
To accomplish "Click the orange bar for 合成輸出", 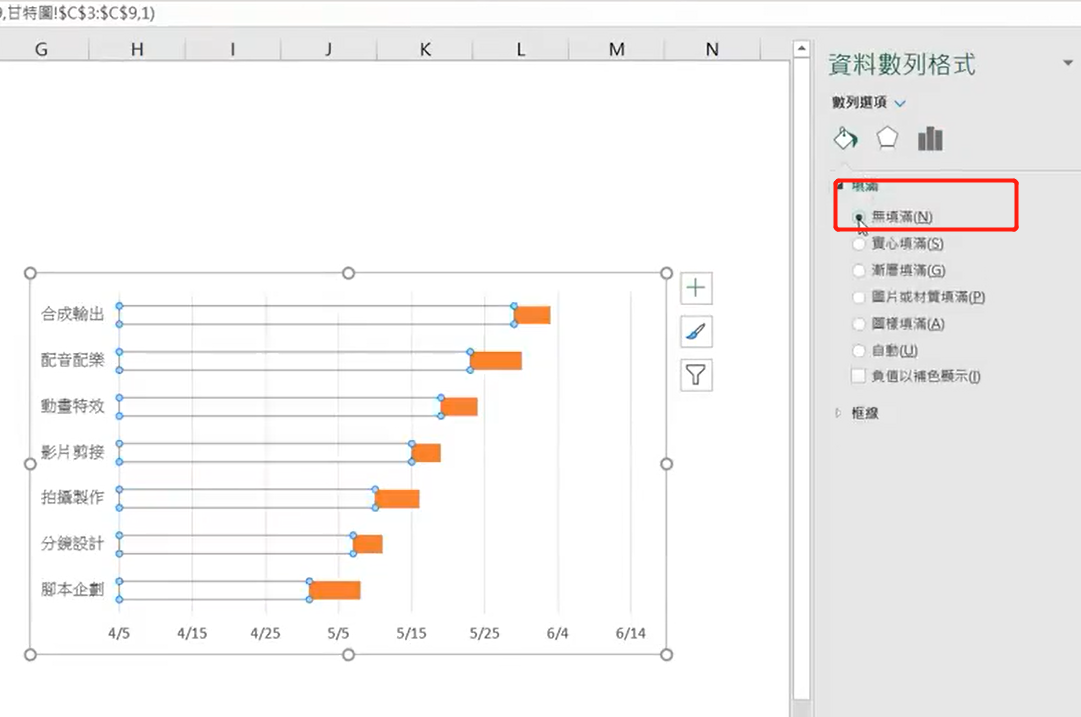I will (532, 315).
